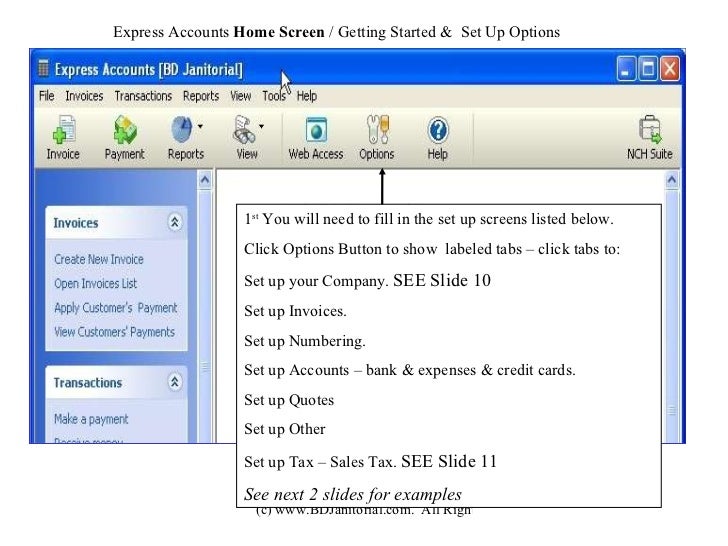This screenshot has height=546, width=728.
Task: Click the Reports pie chart icon
Action: click(182, 129)
